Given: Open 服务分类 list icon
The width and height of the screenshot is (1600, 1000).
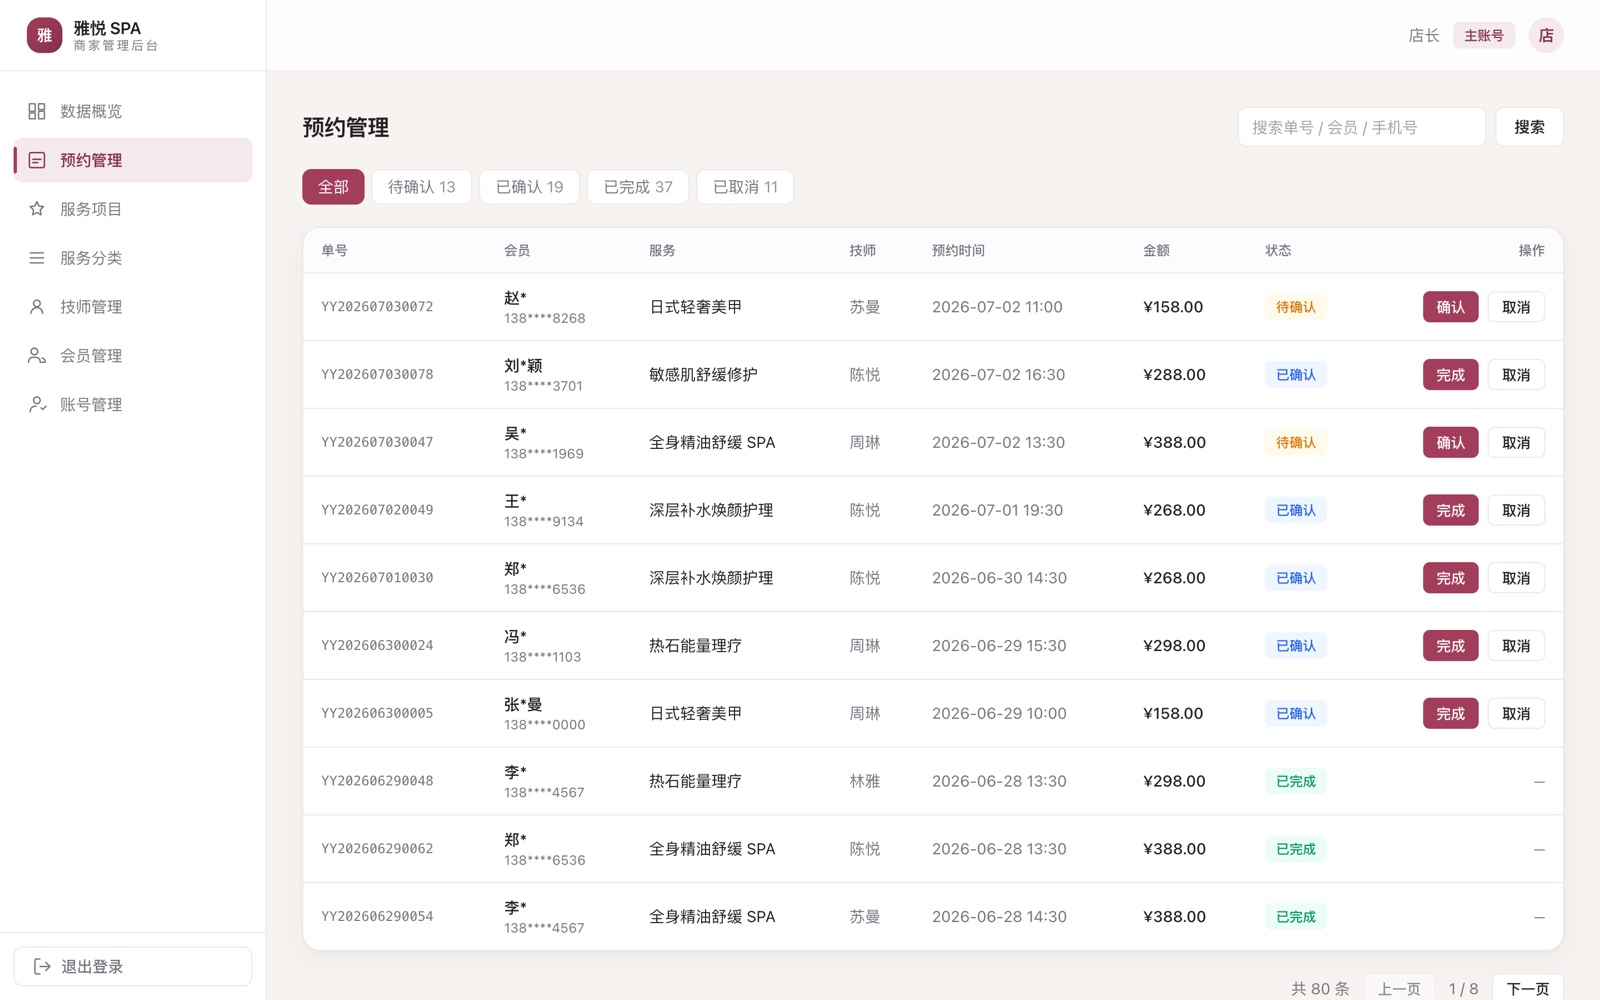Looking at the screenshot, I should tap(37, 258).
